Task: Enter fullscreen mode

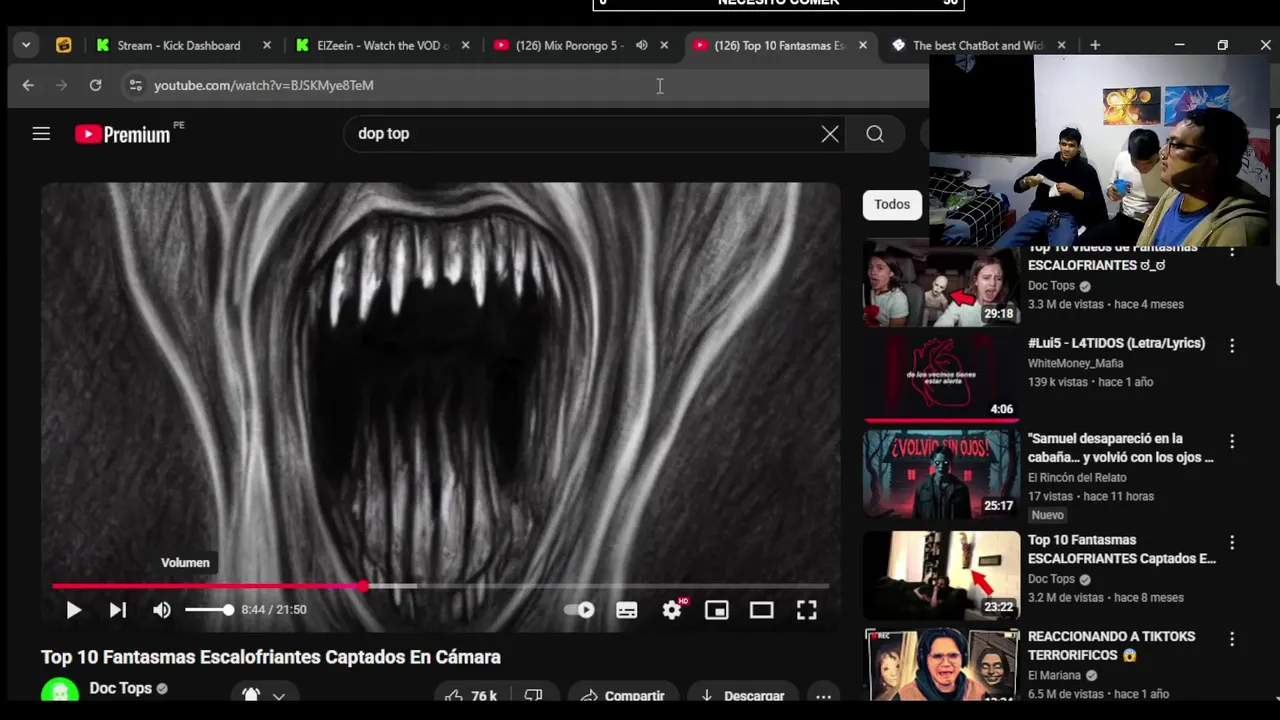Action: coord(807,610)
